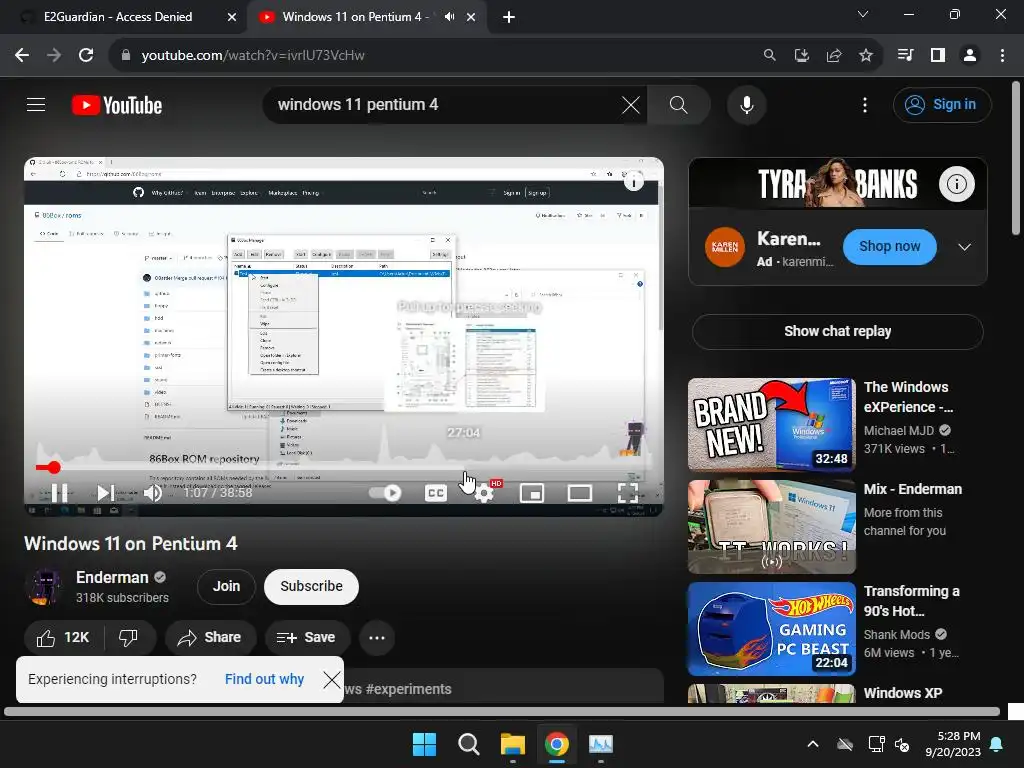Open Chrome profile menu
The height and width of the screenshot is (768, 1024).
pyautogui.click(x=970, y=56)
